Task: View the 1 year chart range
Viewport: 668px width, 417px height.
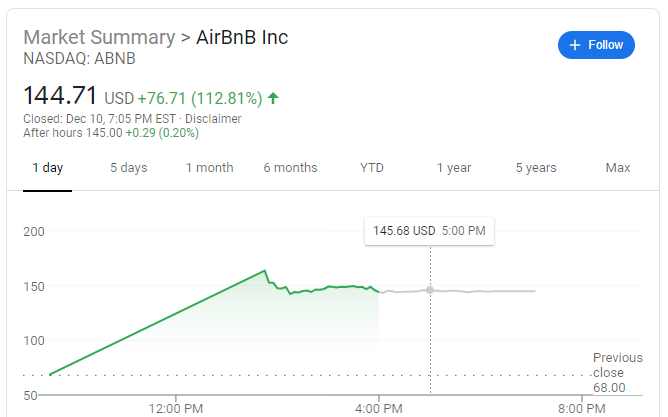Action: (x=454, y=168)
